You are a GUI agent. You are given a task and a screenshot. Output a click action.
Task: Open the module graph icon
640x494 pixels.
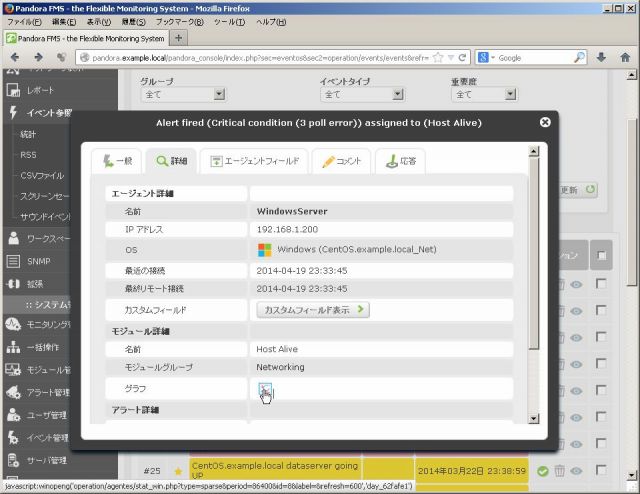point(265,389)
